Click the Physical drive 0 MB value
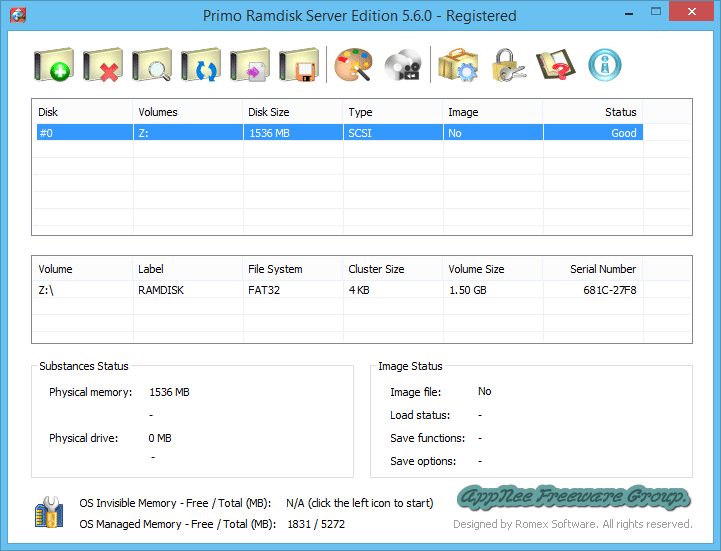Screen dimensions: 721x551 pyautogui.click(x=160, y=438)
